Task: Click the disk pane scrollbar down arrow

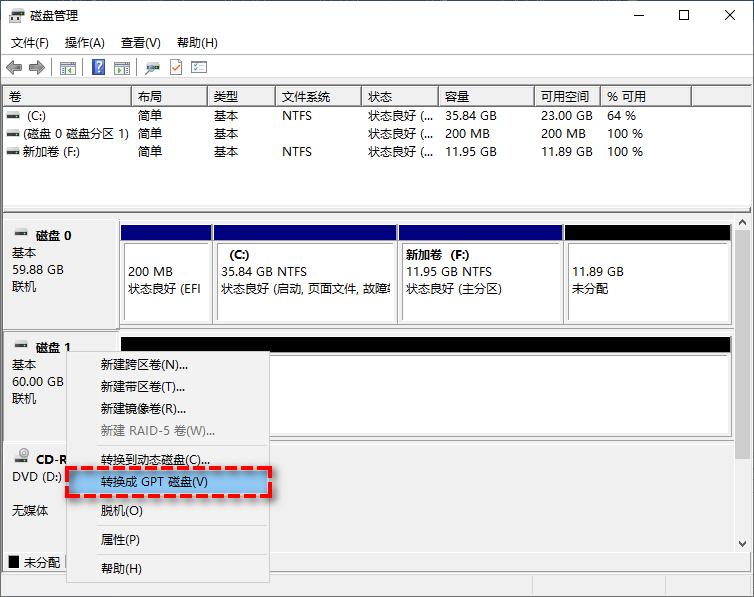Action: [x=742, y=543]
